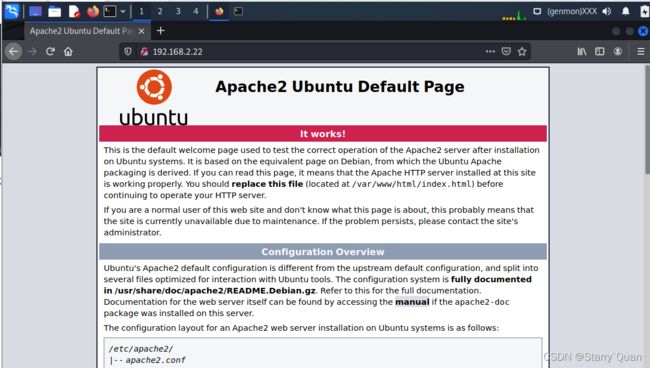Open the terminal emulator launcher
650x368 pixels.
(x=110, y=11)
